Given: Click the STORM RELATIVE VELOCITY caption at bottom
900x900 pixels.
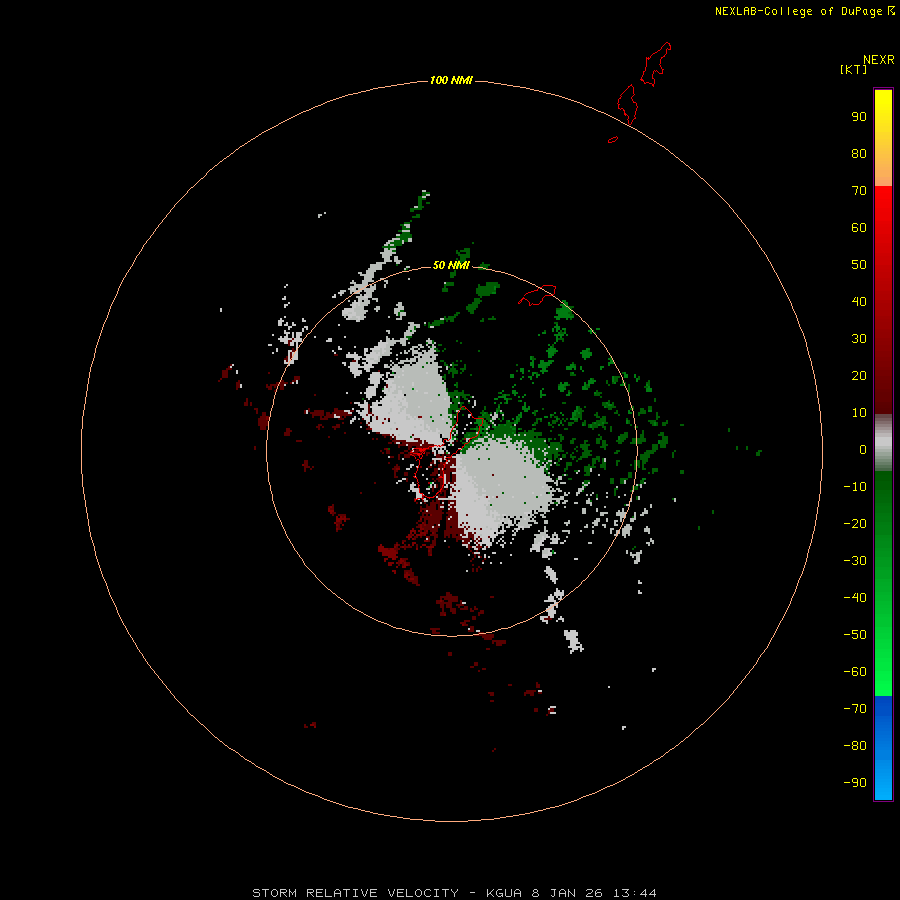Looking at the screenshot, I should 454,893.
